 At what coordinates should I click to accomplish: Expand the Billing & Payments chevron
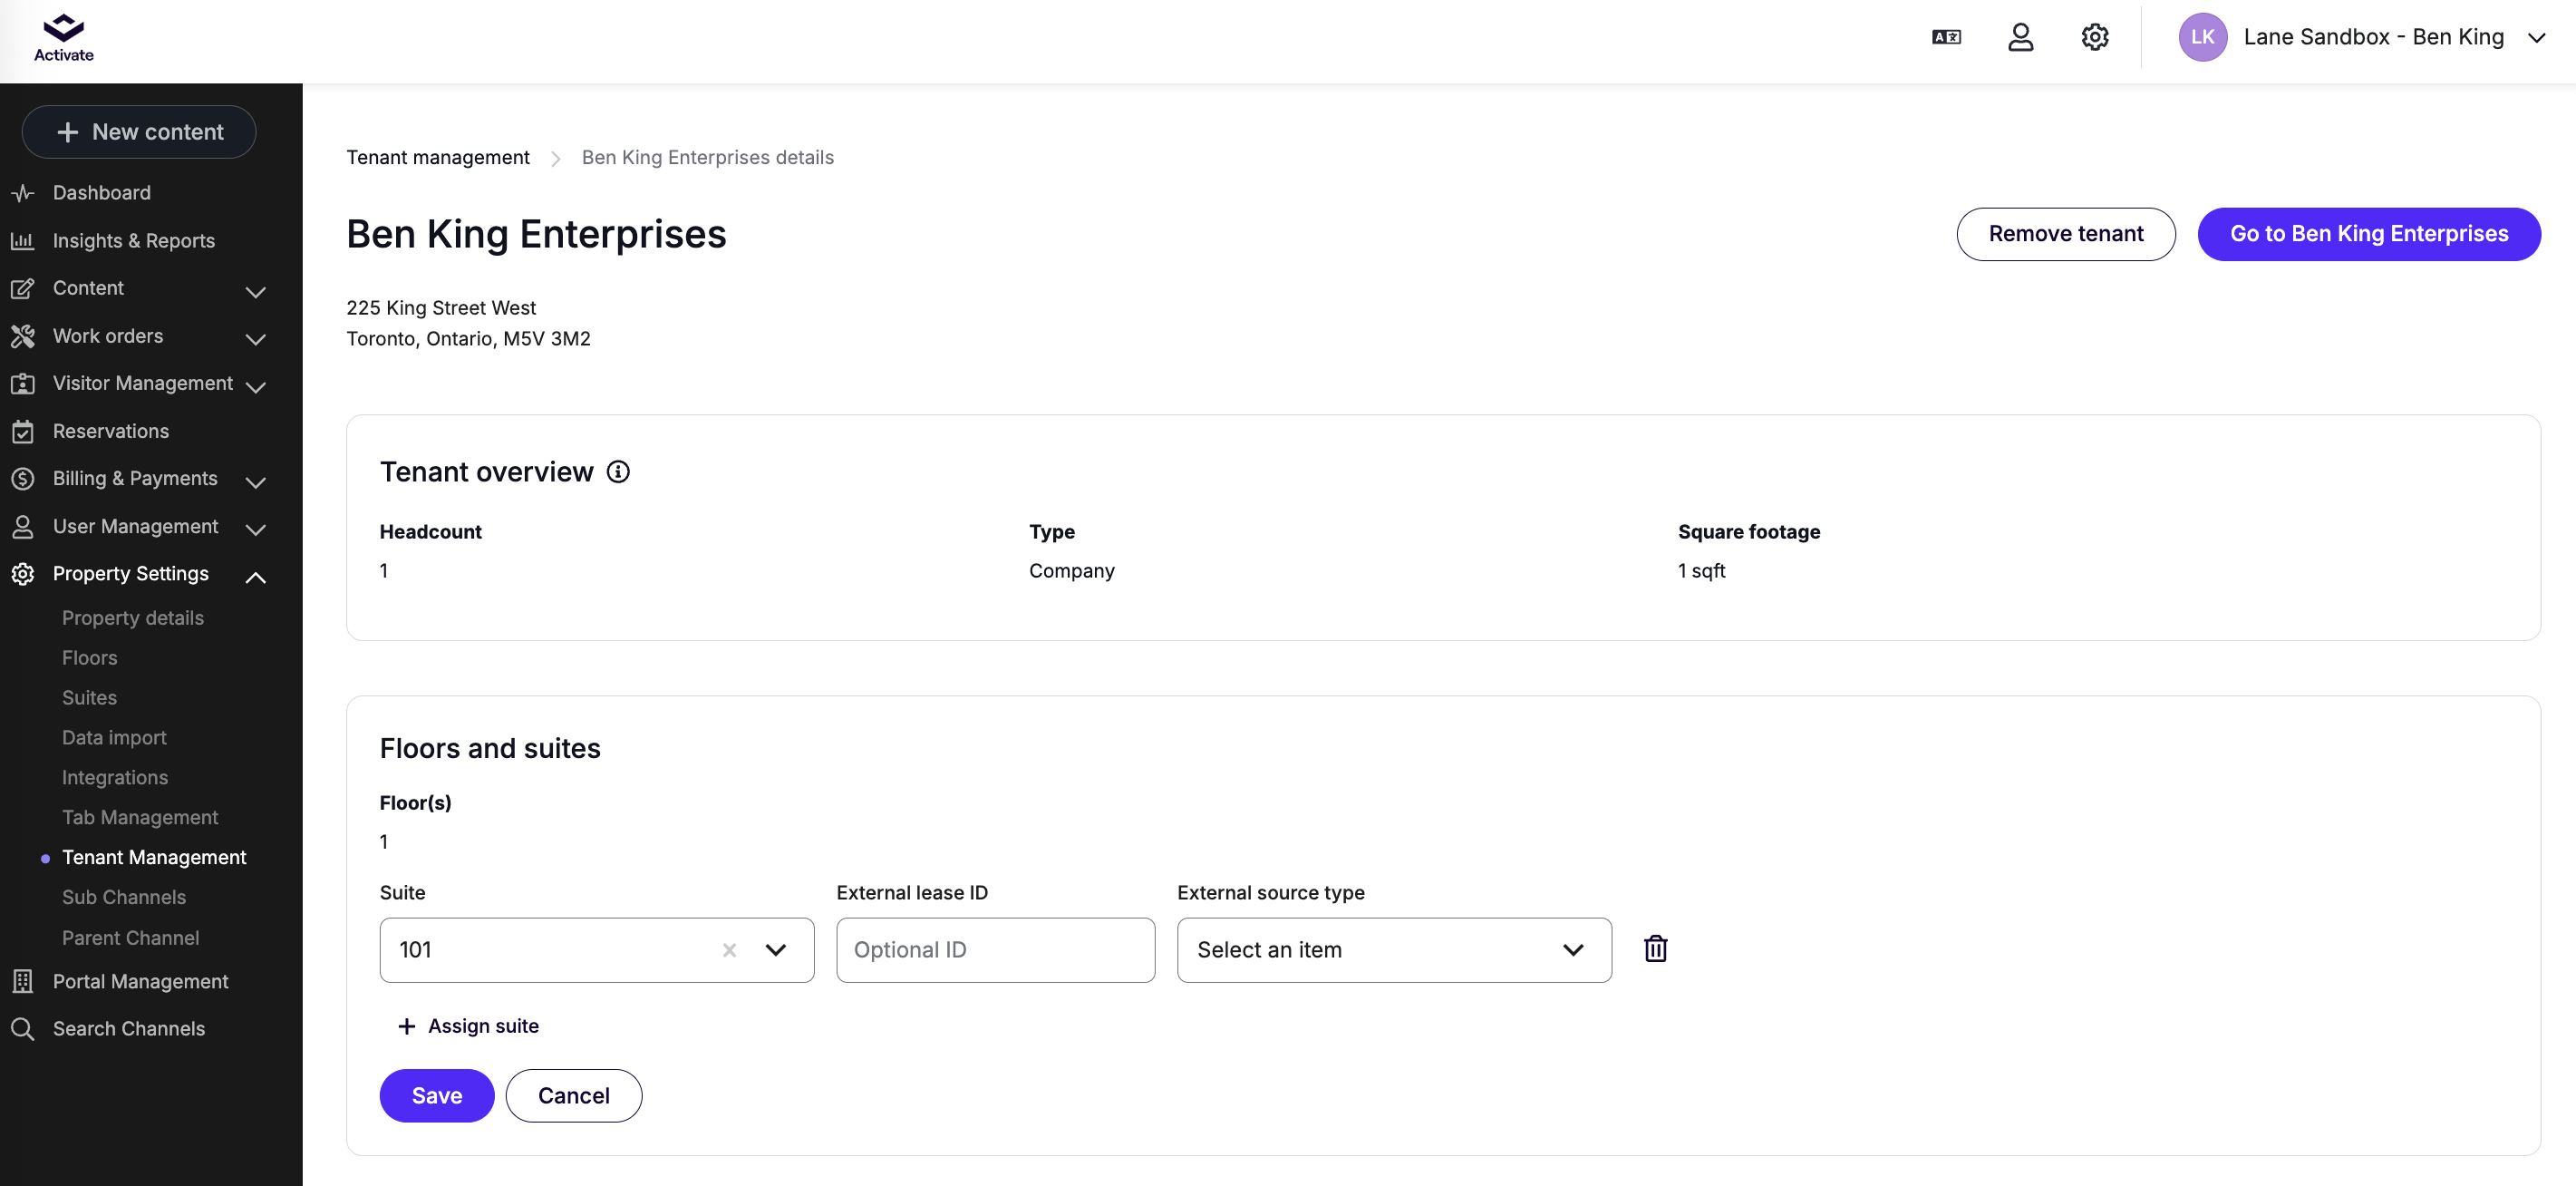[x=256, y=483]
